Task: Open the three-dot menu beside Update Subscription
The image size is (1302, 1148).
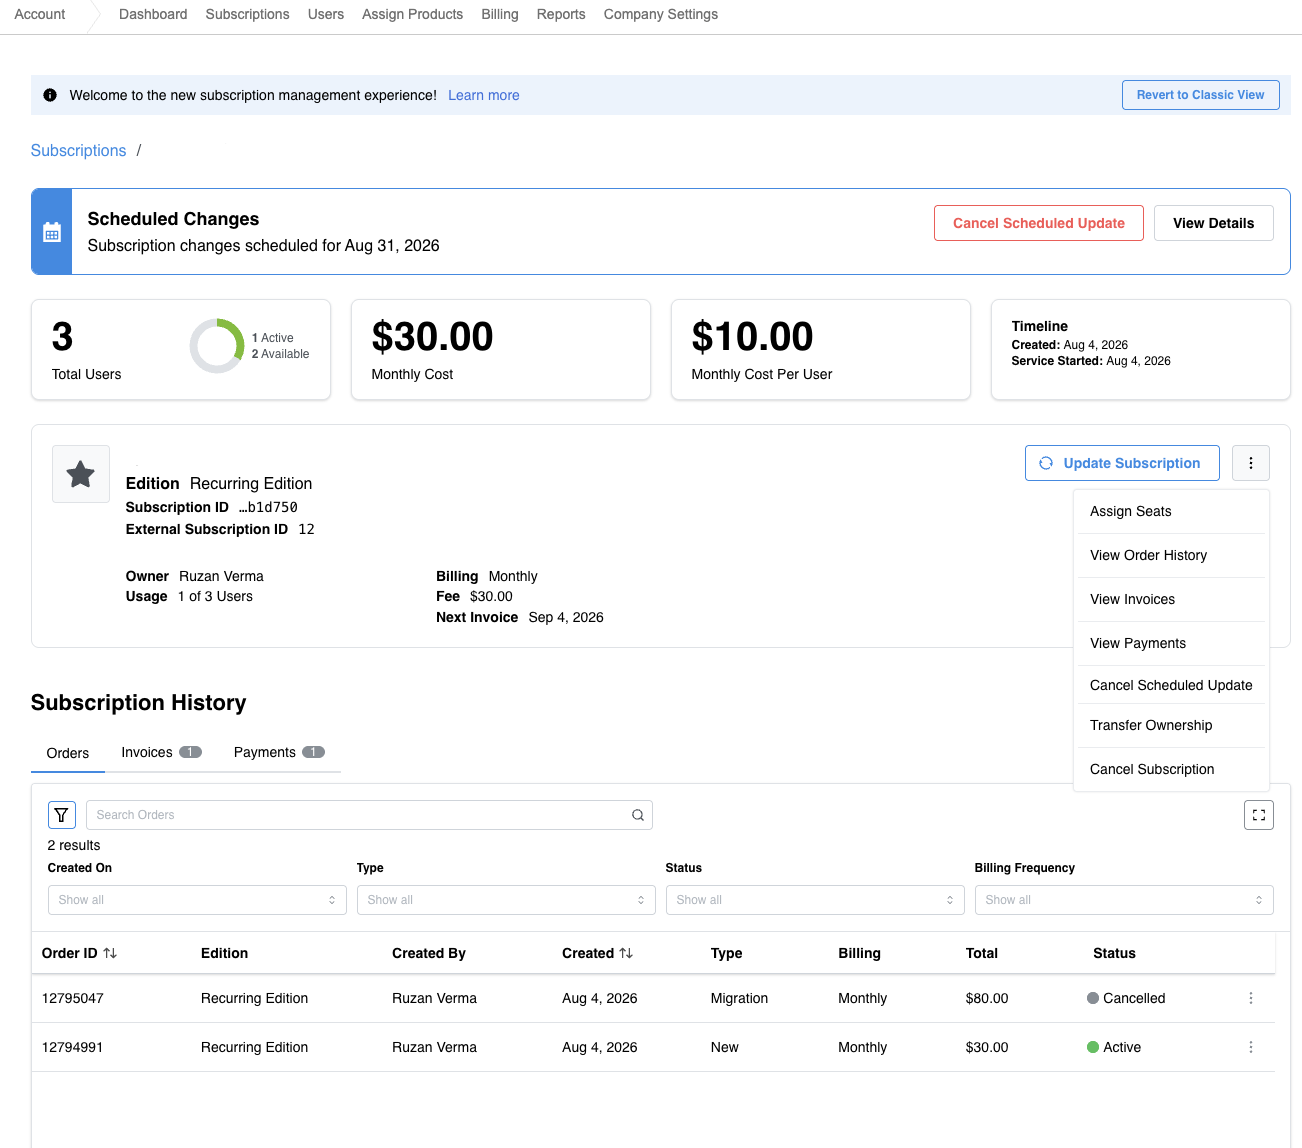Action: point(1251,463)
